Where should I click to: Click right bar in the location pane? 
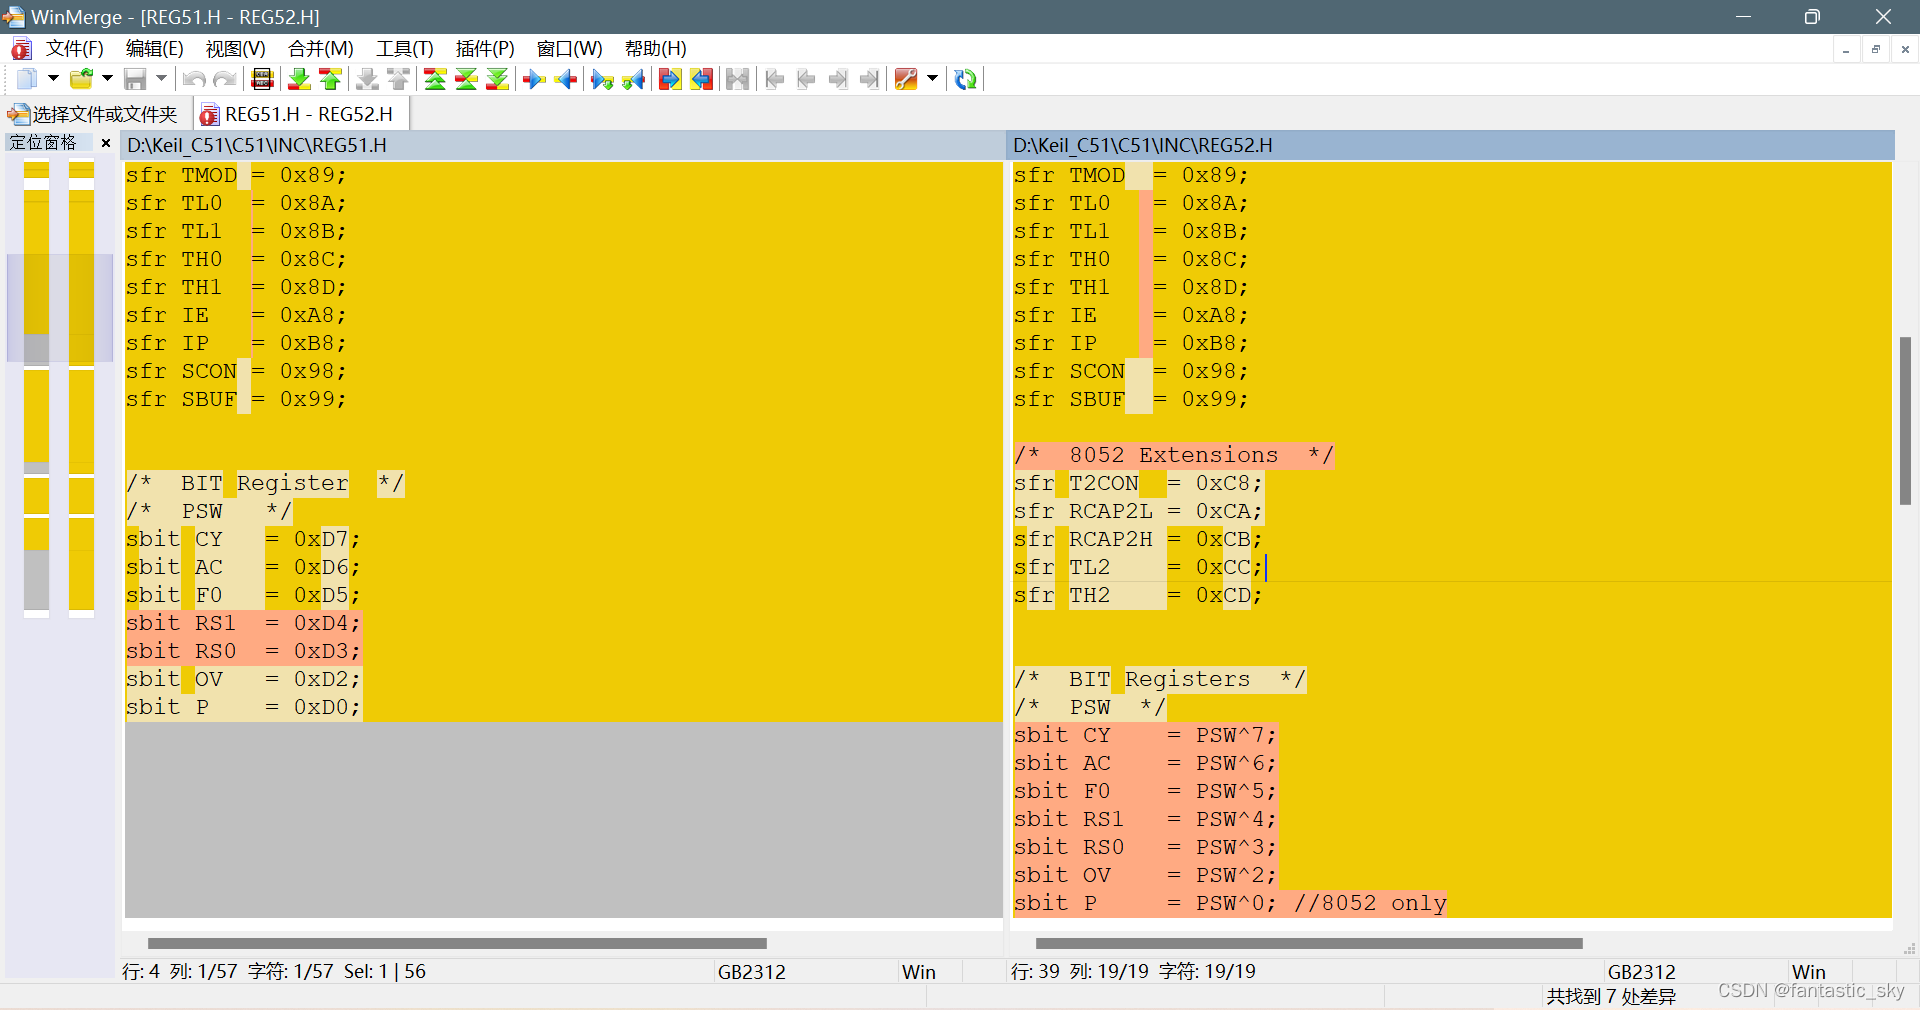pos(81,388)
